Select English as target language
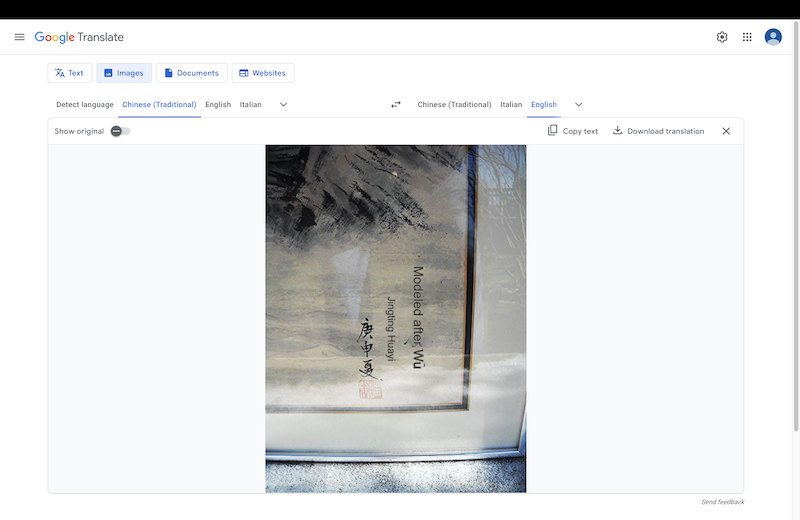The image size is (800, 520). (x=544, y=105)
